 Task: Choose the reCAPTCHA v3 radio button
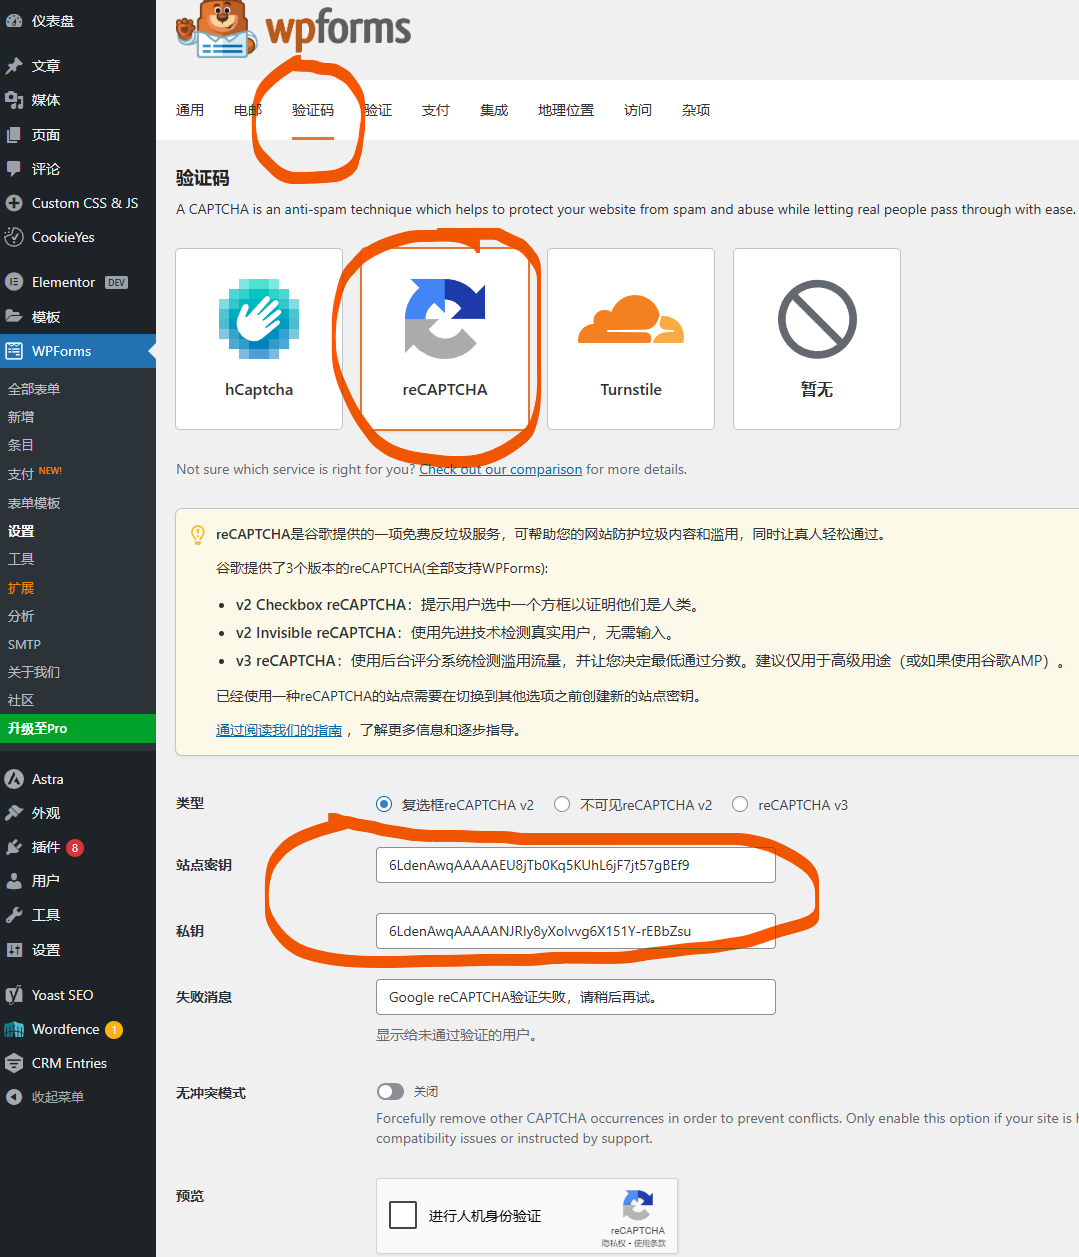pos(740,804)
